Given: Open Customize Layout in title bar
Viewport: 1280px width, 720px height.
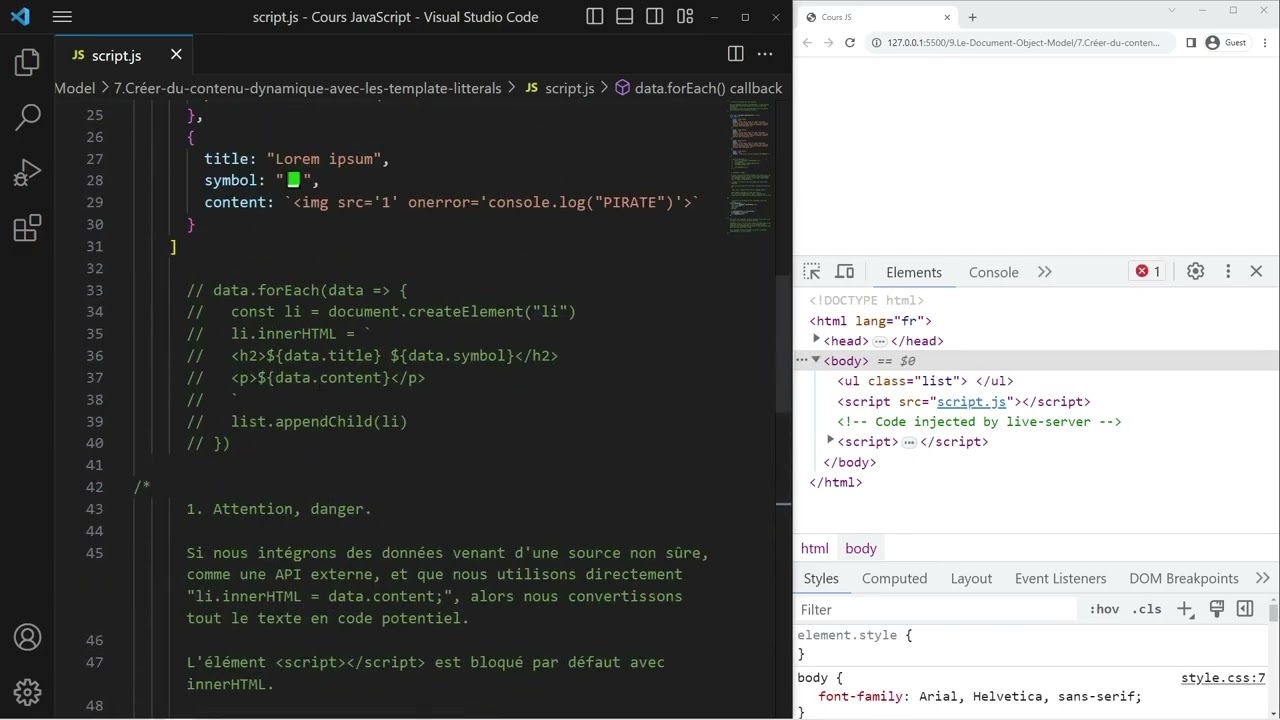Looking at the screenshot, I should pos(685,17).
